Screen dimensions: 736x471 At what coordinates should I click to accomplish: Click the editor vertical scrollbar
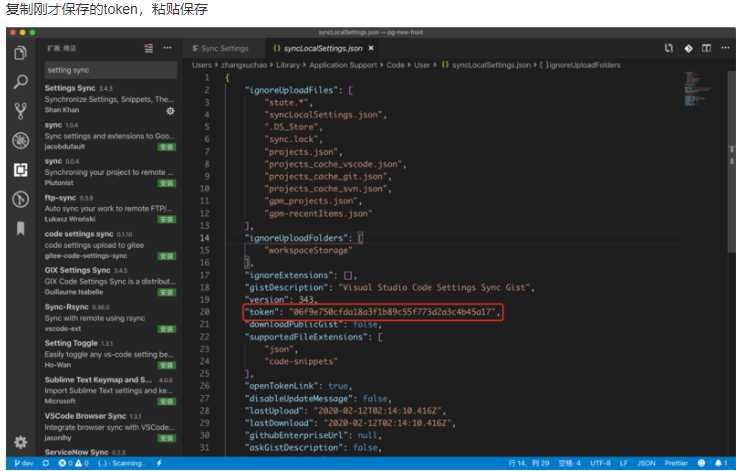click(731, 162)
